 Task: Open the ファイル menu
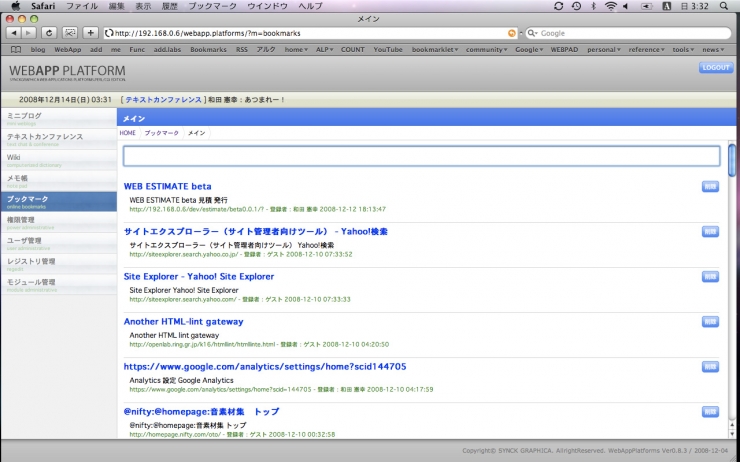tap(82, 6)
